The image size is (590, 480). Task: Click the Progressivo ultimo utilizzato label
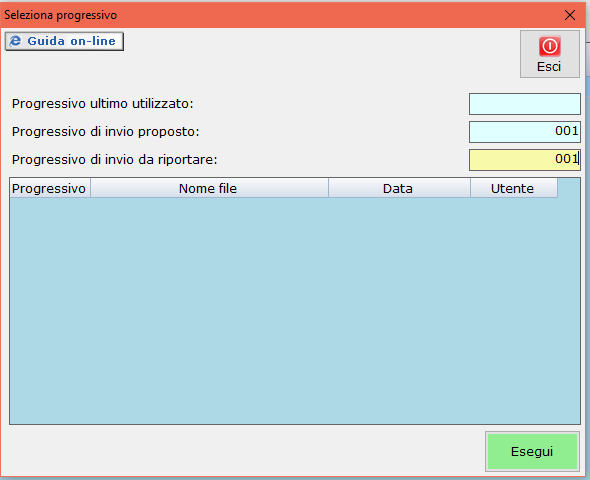coord(102,104)
